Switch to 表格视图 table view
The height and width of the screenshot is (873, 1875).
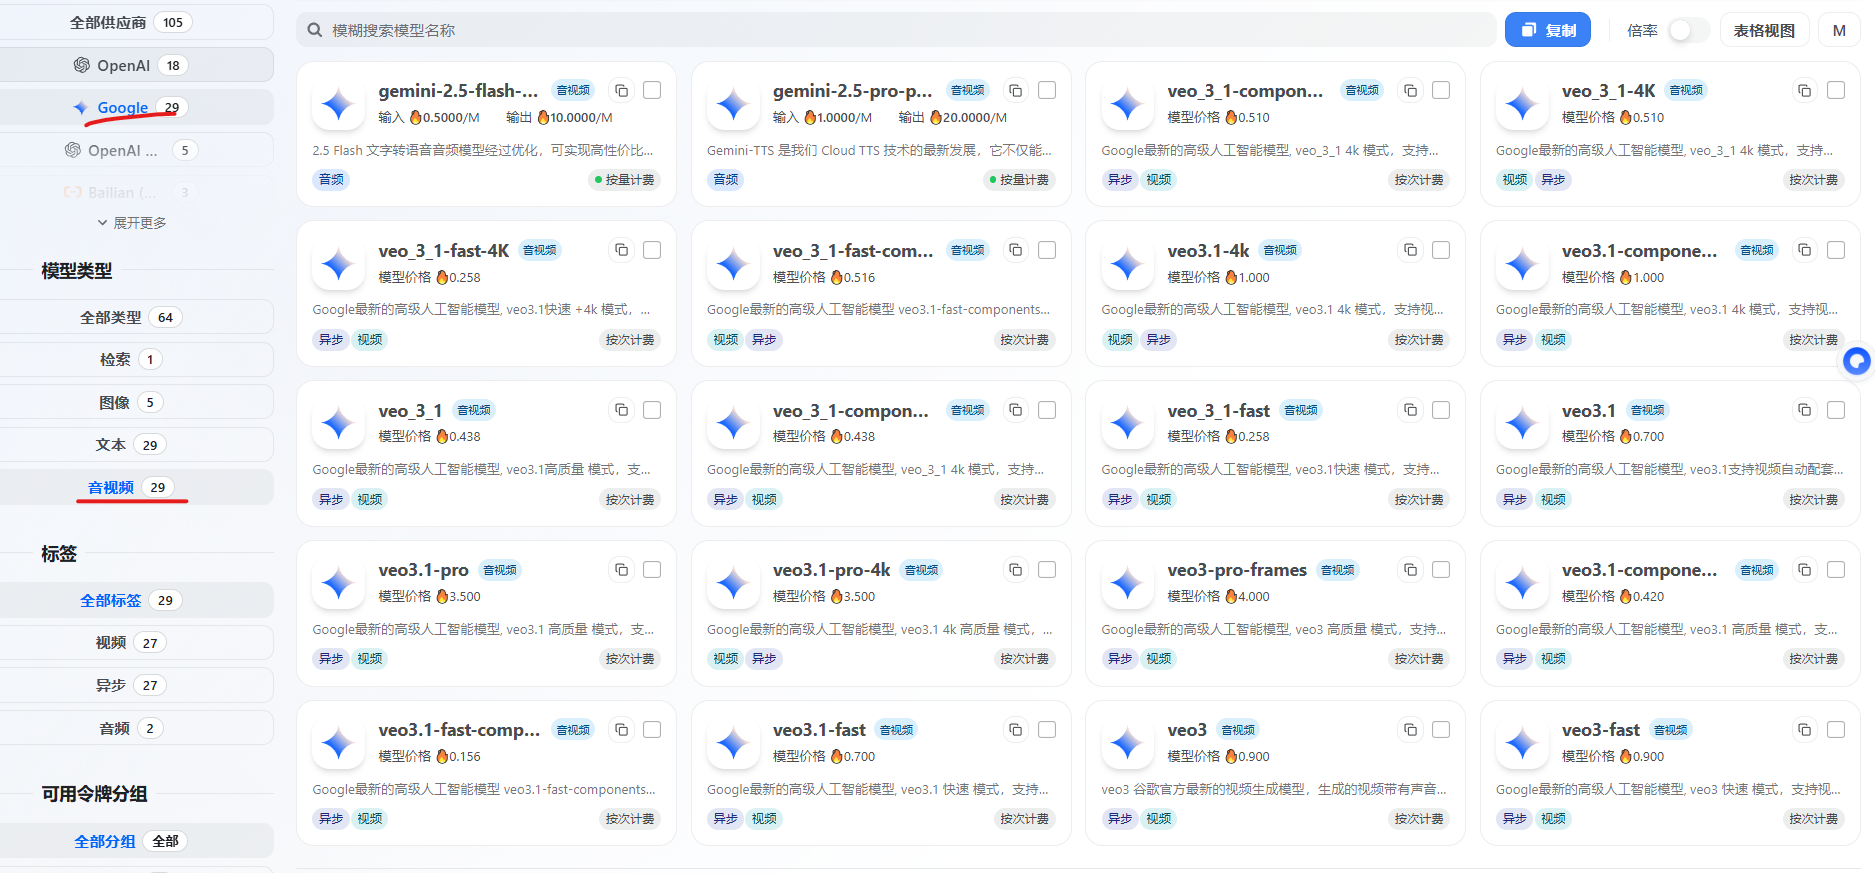(x=1764, y=30)
